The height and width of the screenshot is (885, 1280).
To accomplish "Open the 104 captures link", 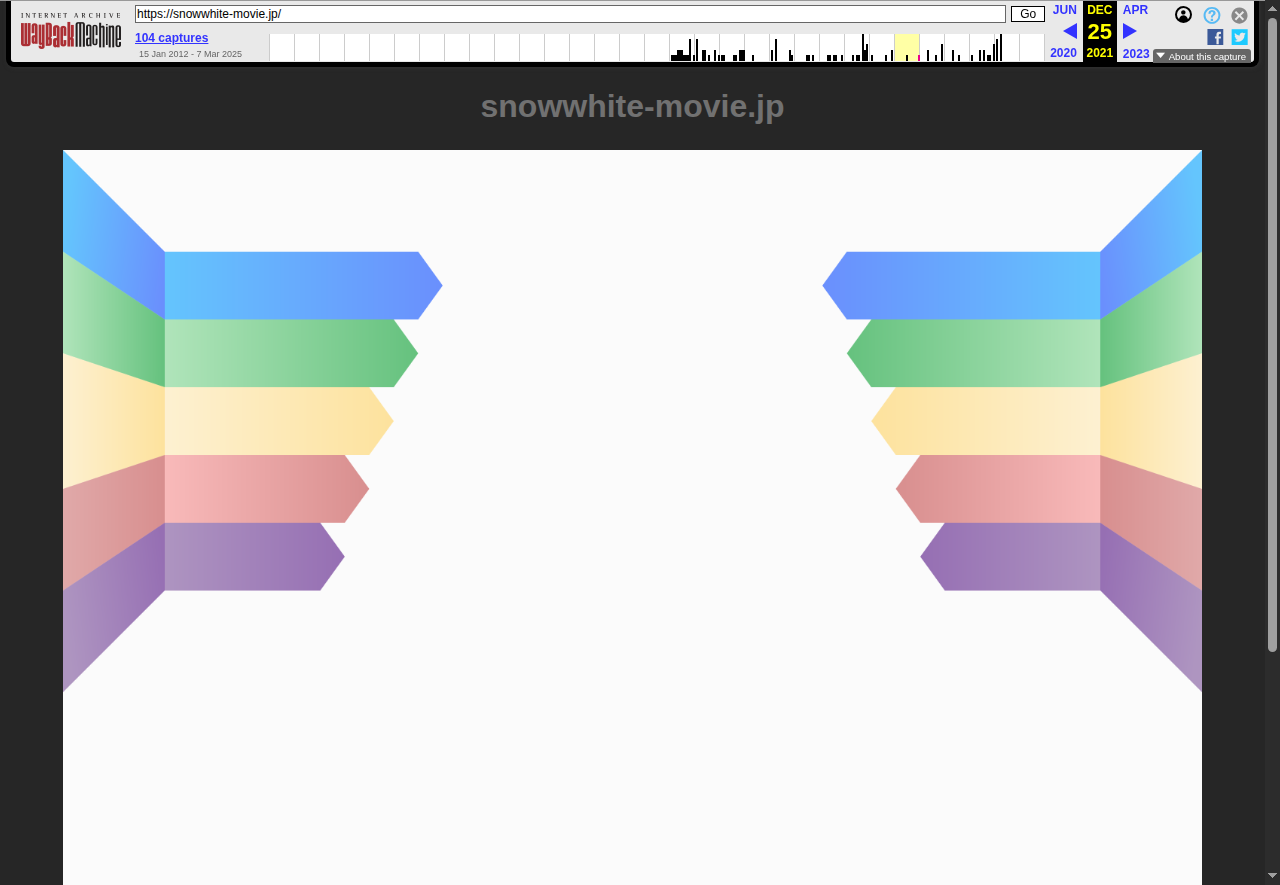I will 172,38.
